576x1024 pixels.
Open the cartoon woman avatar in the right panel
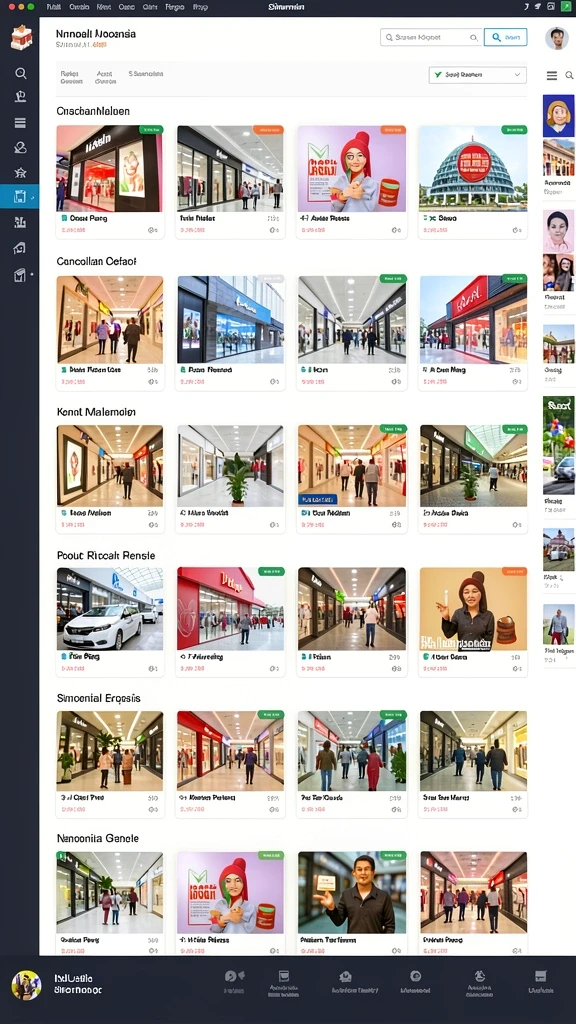point(559,116)
